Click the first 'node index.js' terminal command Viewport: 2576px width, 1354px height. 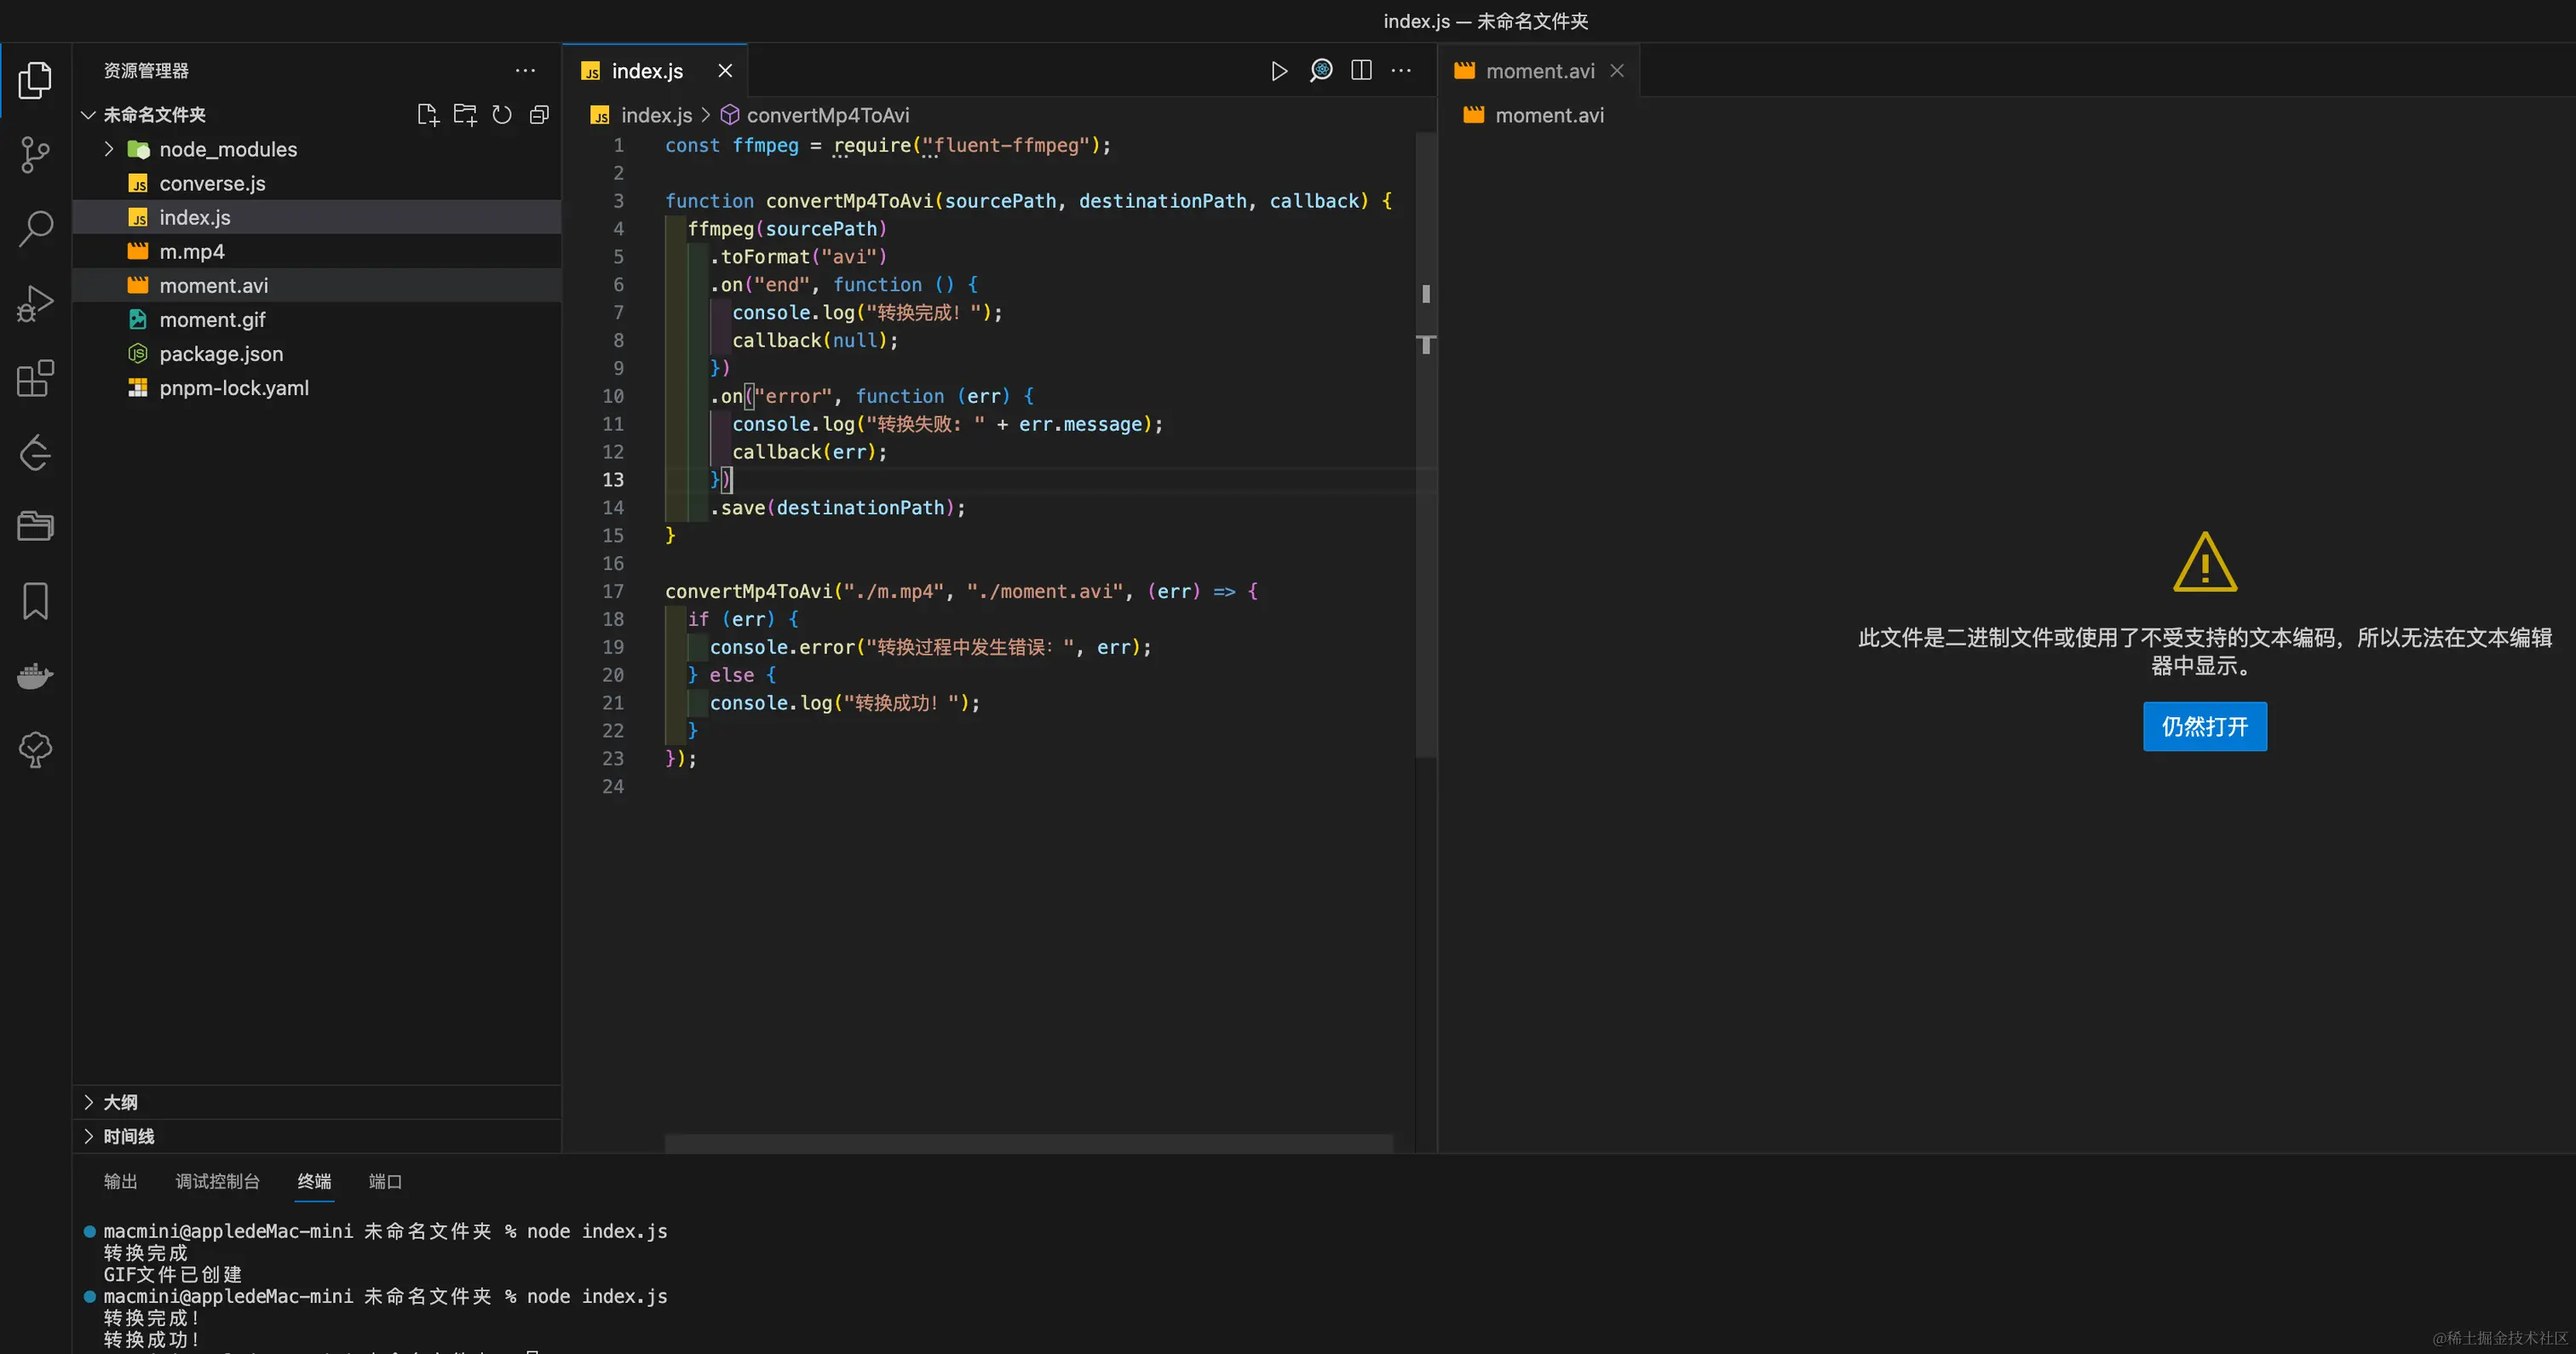tap(597, 1231)
